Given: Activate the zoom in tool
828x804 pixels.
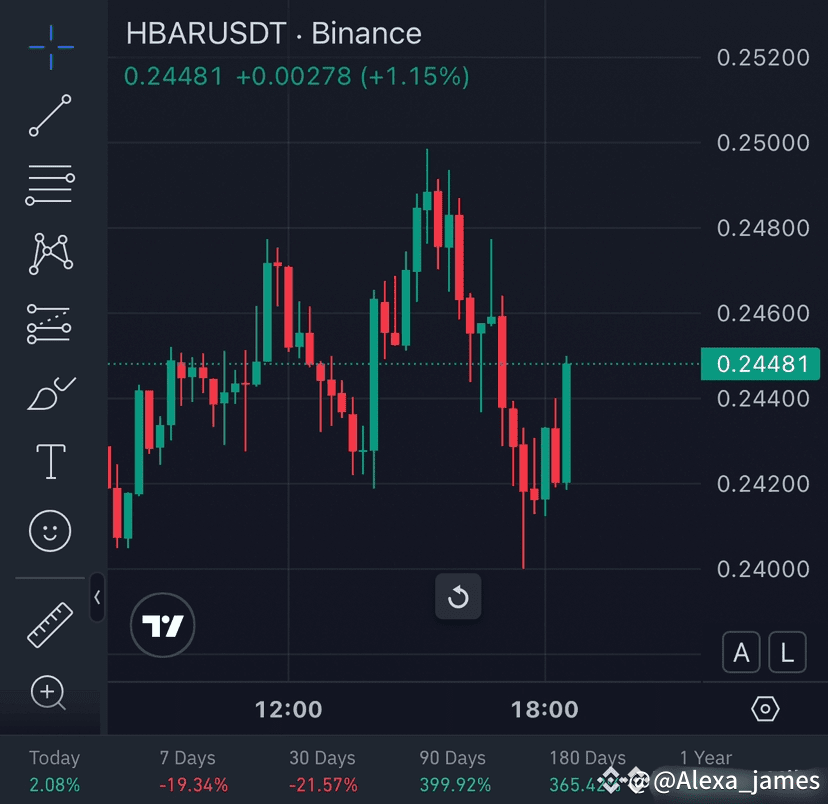Looking at the screenshot, I should click(49, 693).
